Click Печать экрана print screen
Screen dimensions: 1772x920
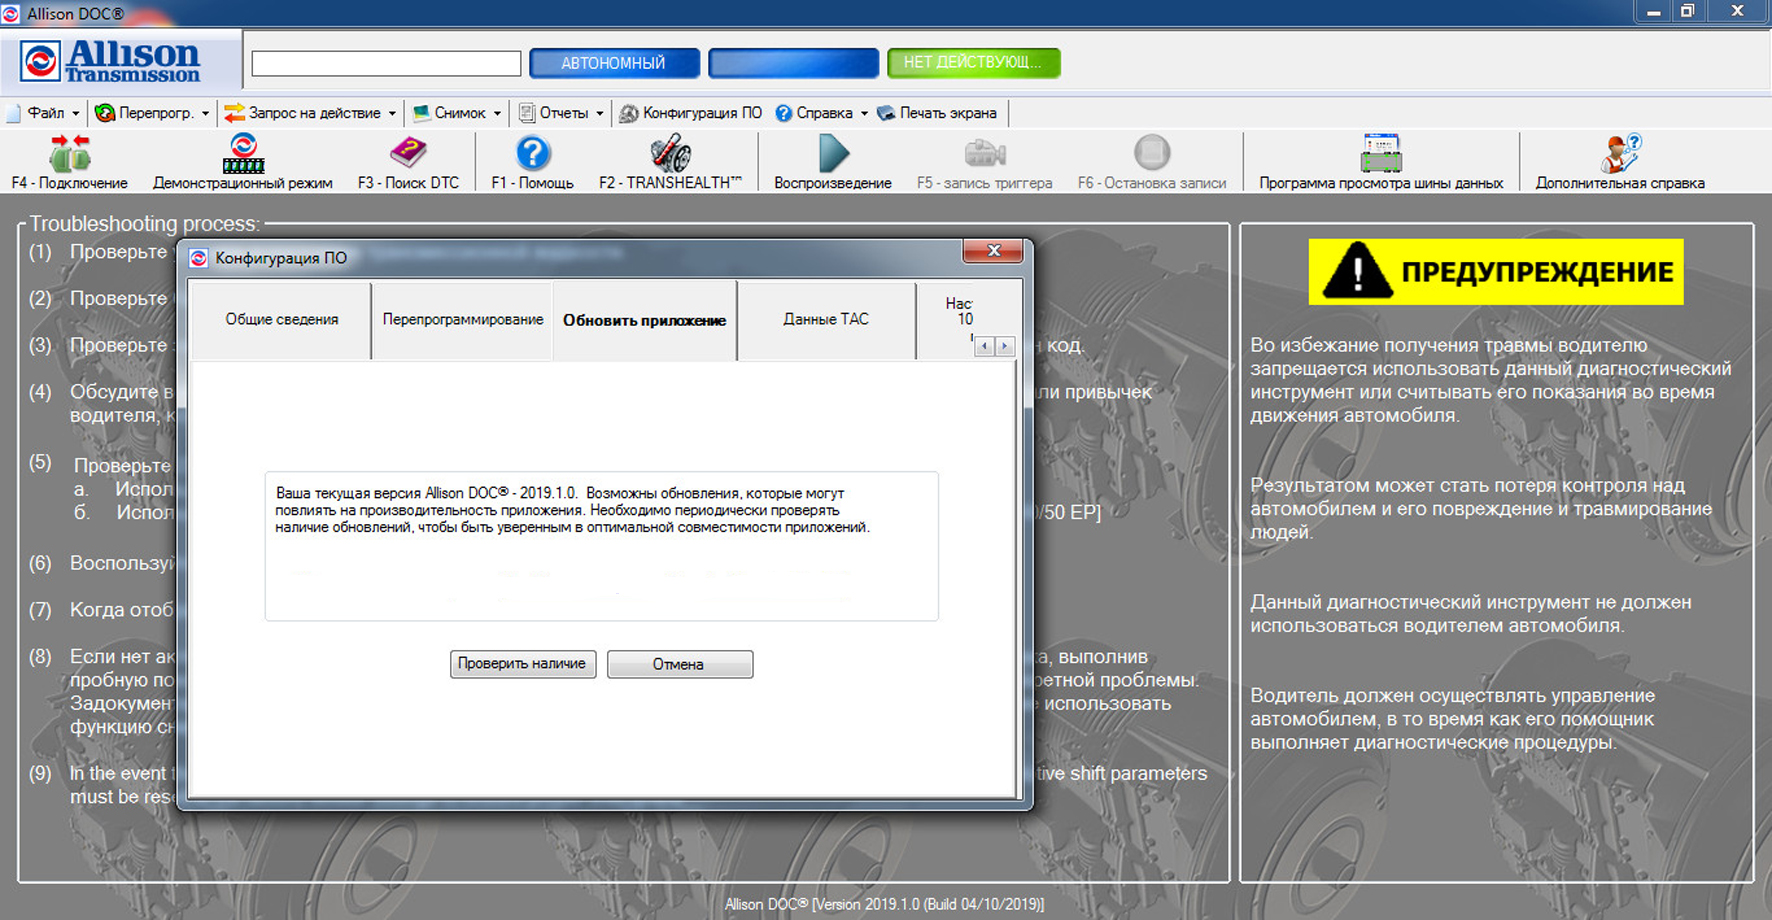(937, 113)
